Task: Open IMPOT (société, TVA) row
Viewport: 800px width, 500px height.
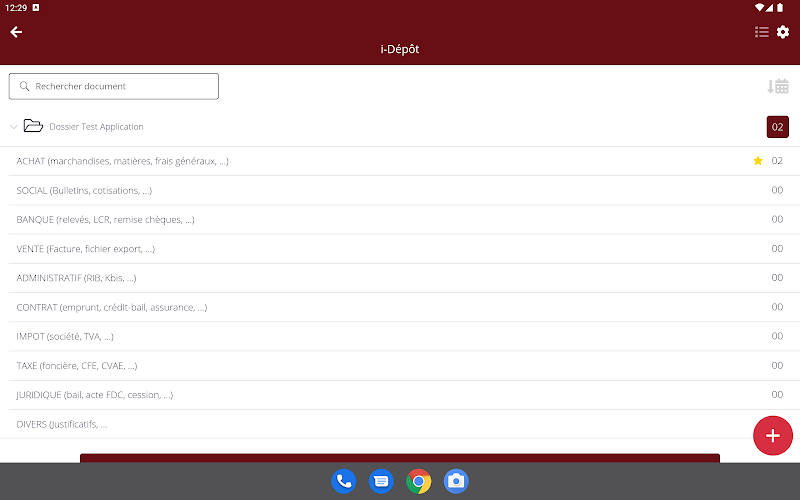Action: (400, 336)
